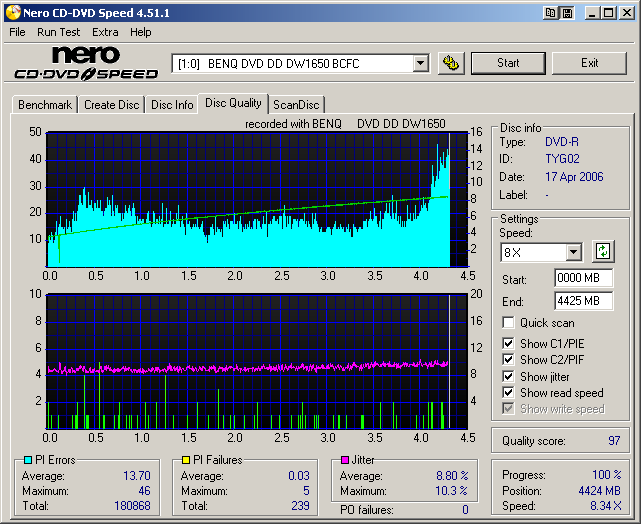This screenshot has width=641, height=524.
Task: Uncheck Show C2/PIF
Action: [508, 360]
